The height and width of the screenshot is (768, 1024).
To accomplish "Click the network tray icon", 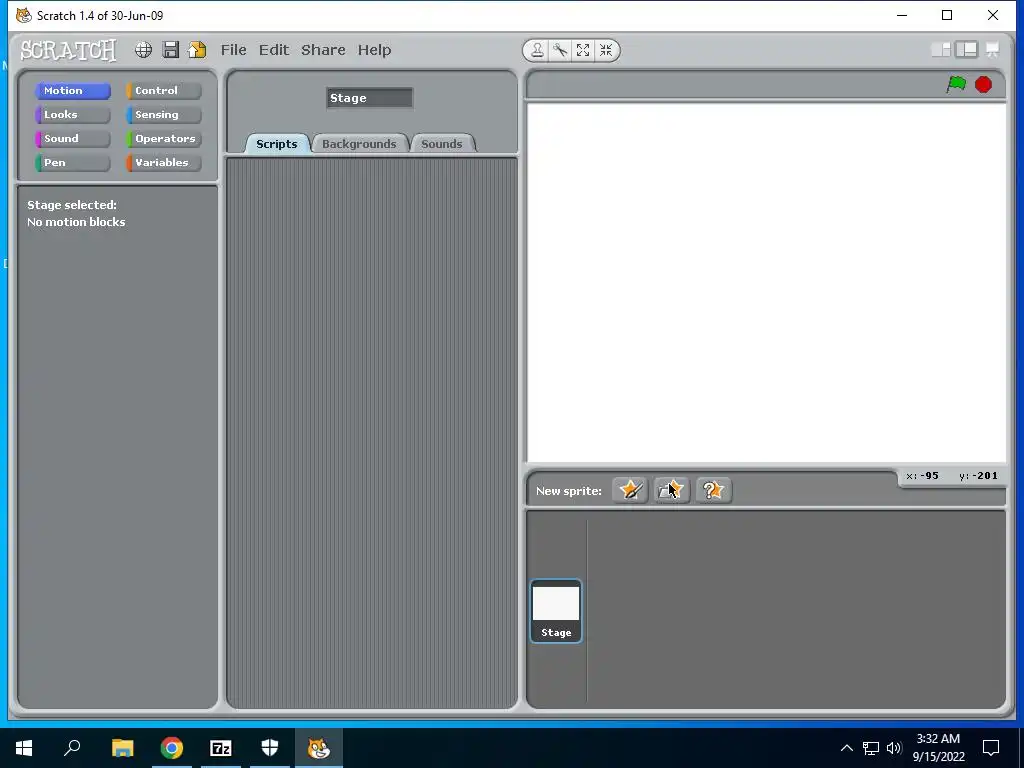I will click(871, 748).
